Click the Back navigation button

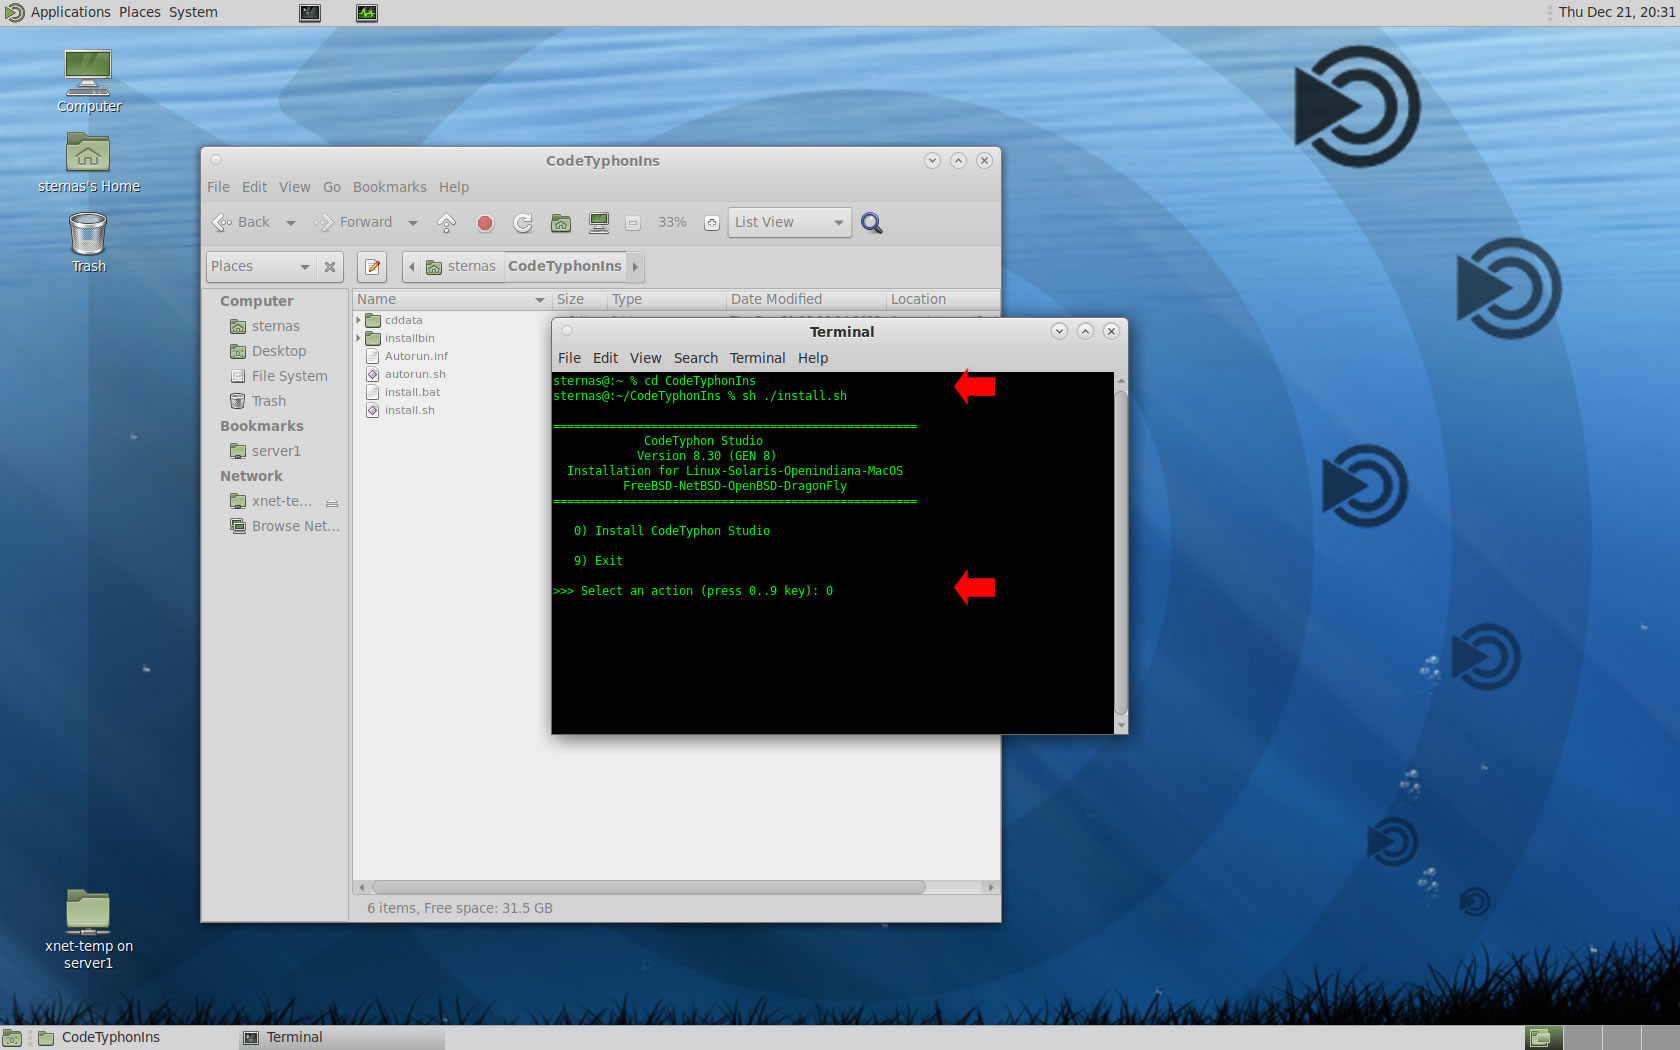pyautogui.click(x=241, y=223)
